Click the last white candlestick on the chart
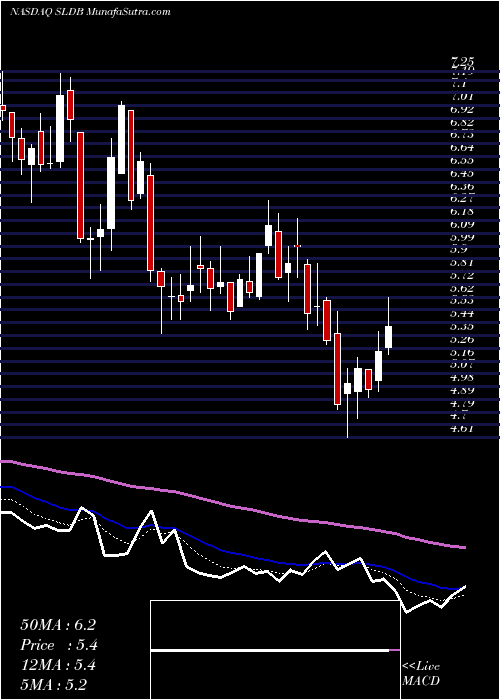This screenshot has height=700, width=500. tap(388, 337)
